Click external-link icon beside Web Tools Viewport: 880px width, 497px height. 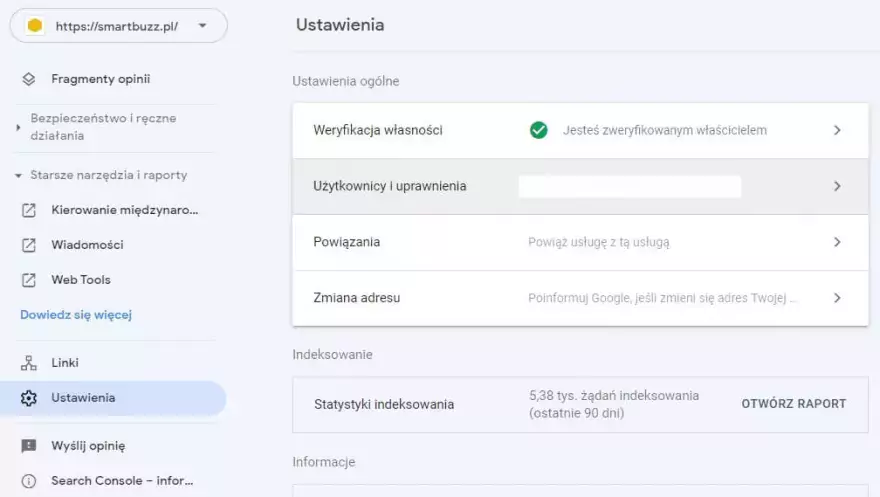point(29,280)
